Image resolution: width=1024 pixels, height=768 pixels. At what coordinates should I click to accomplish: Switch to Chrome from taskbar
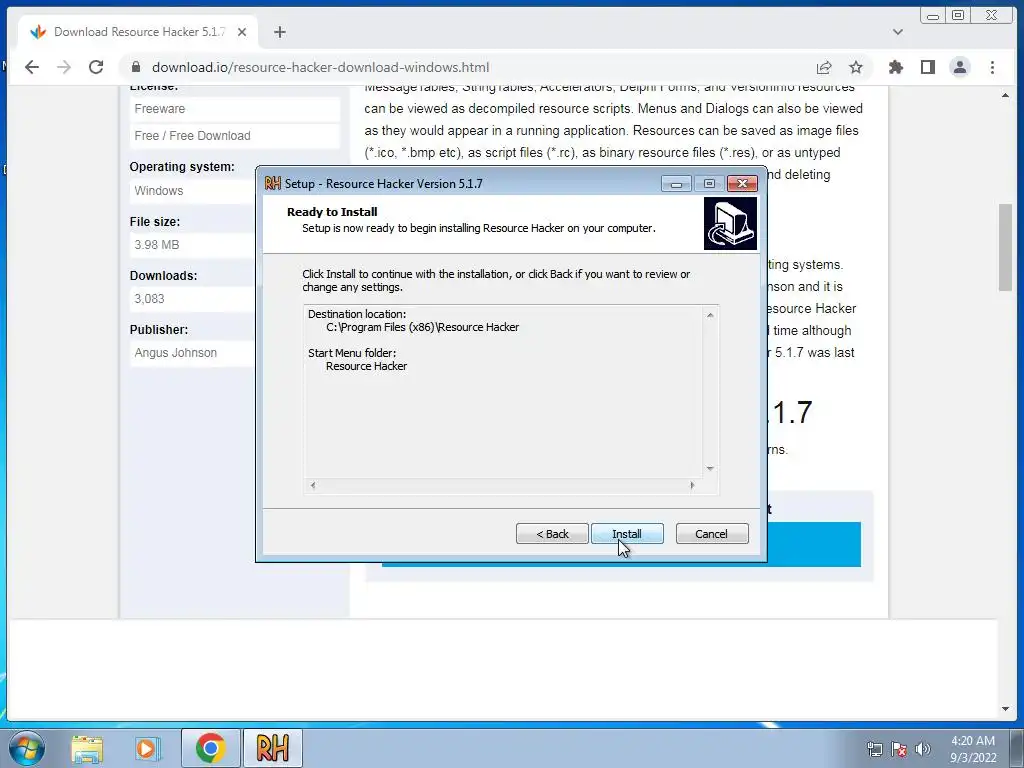(x=210, y=748)
